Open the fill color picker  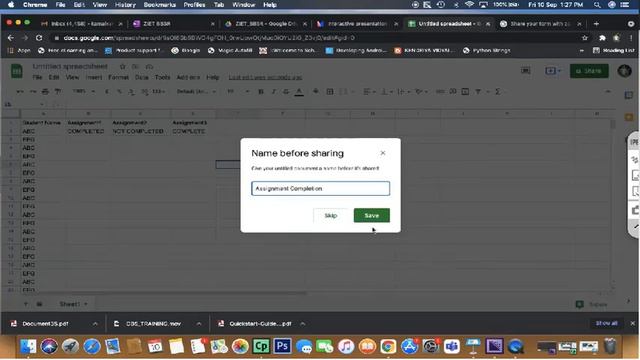pos(316,91)
